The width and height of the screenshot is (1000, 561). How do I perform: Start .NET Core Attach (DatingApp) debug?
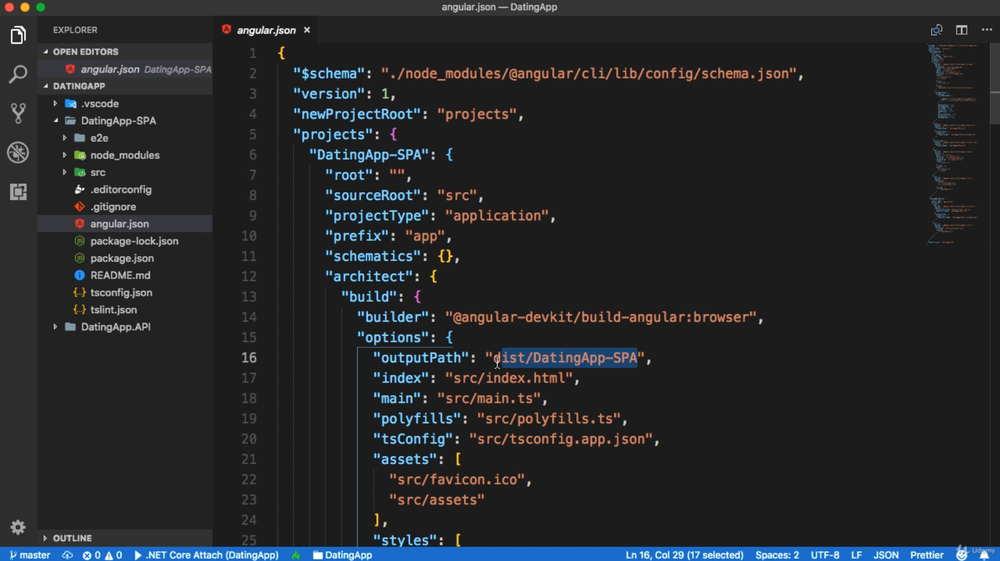point(206,555)
